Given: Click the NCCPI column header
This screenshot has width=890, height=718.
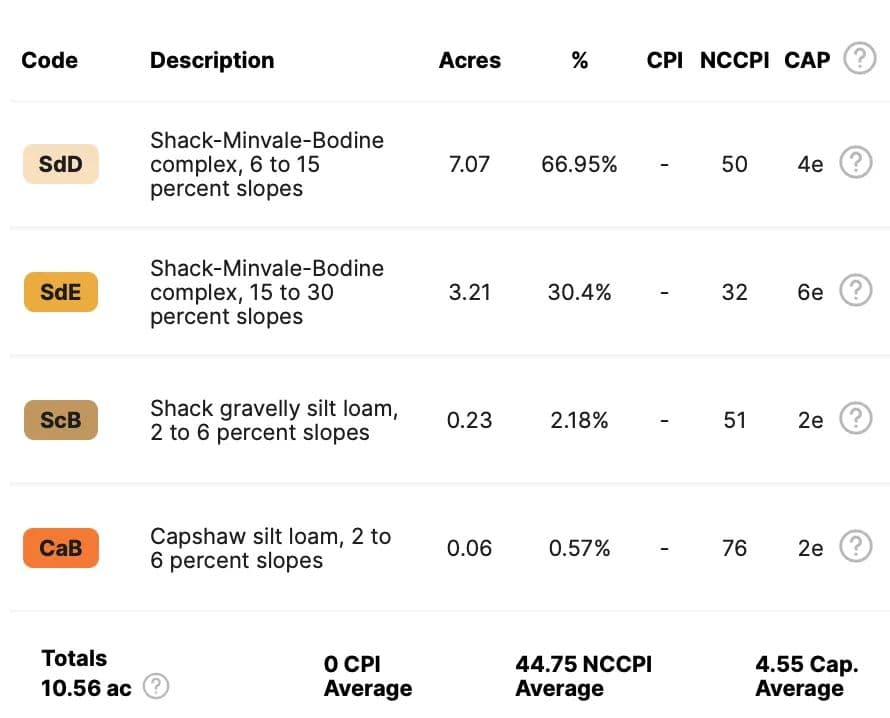Looking at the screenshot, I should click(734, 60).
